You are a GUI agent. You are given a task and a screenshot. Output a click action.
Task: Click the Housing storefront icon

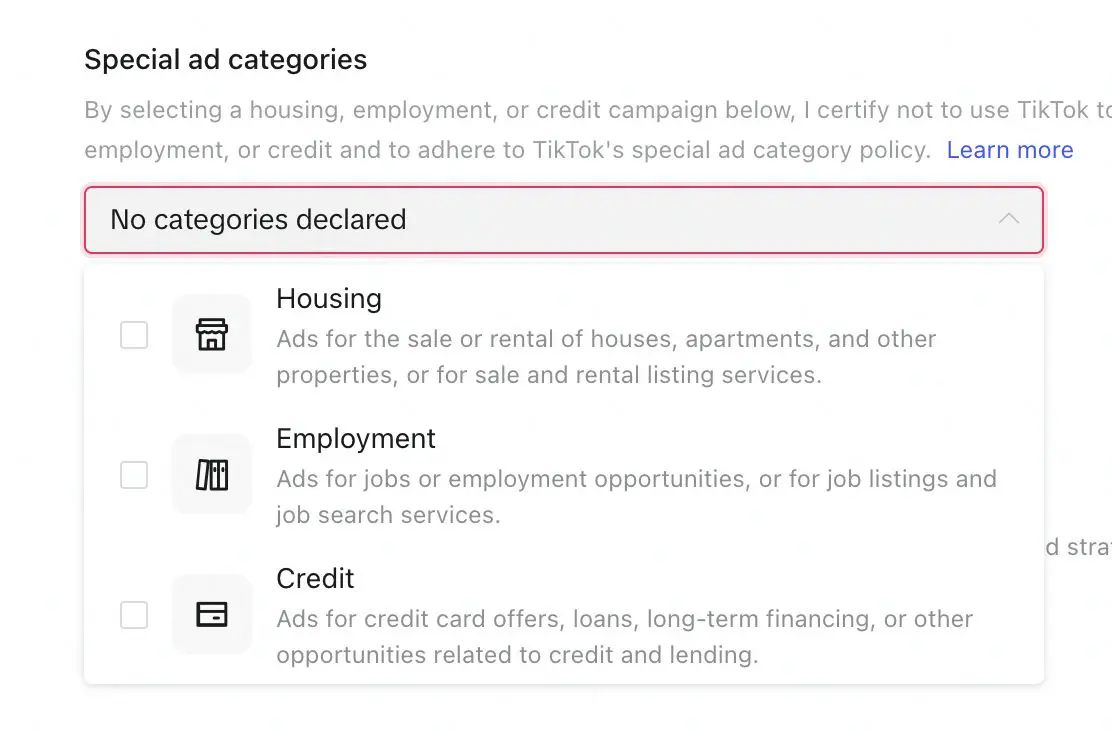coord(212,335)
